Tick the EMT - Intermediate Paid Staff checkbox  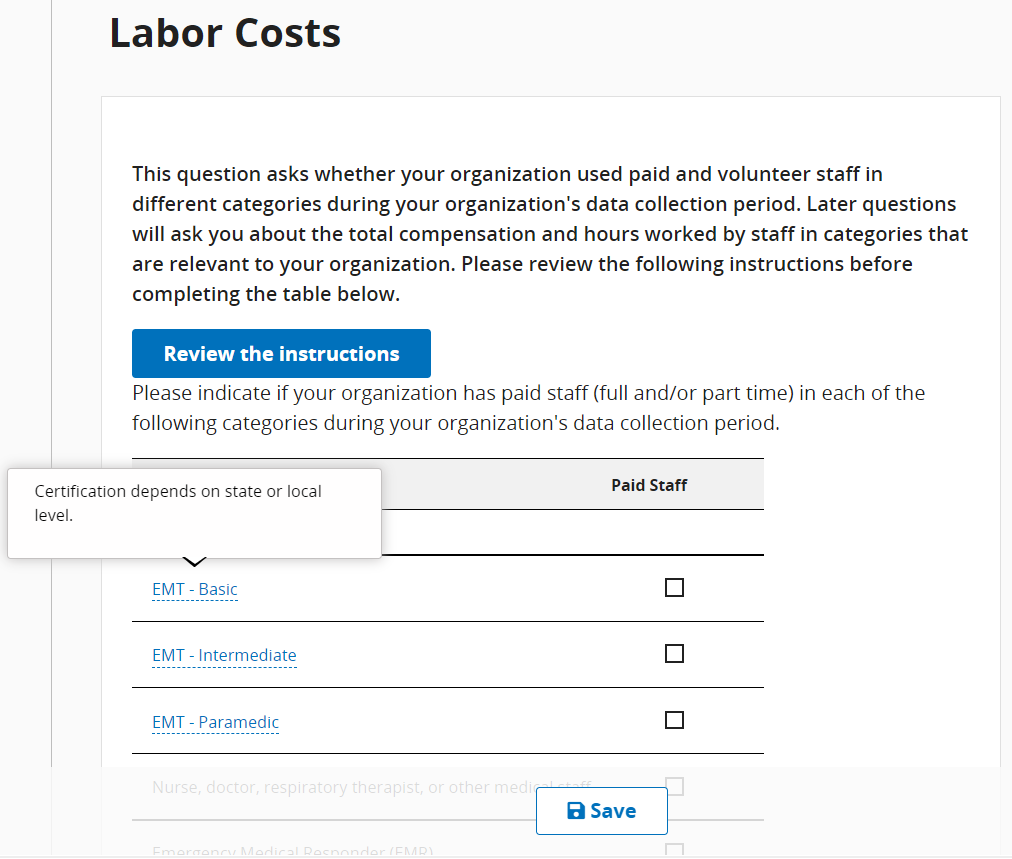674,654
